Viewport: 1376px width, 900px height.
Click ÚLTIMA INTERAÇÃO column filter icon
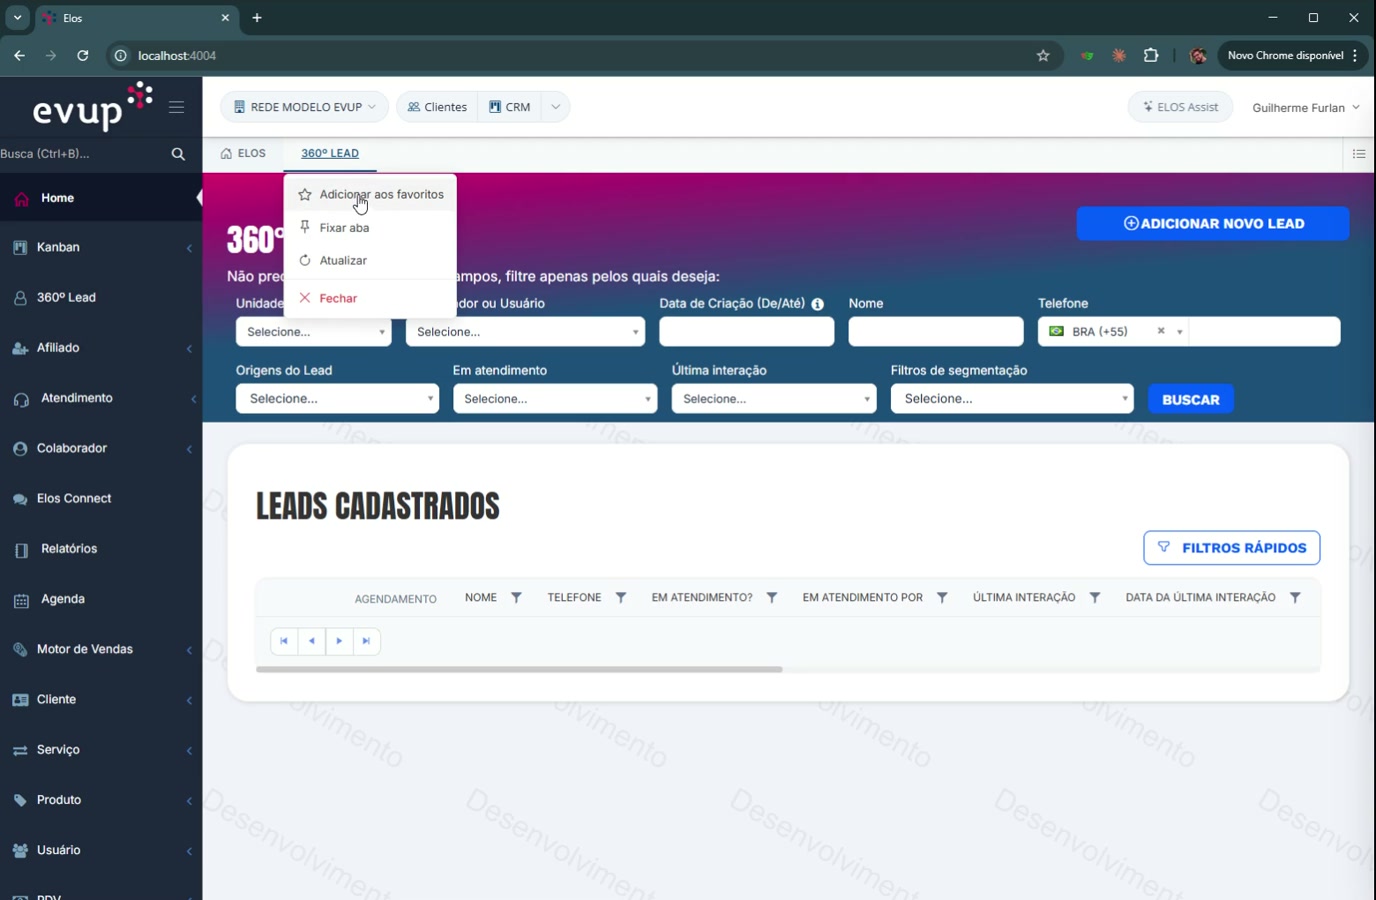[x=1095, y=597]
